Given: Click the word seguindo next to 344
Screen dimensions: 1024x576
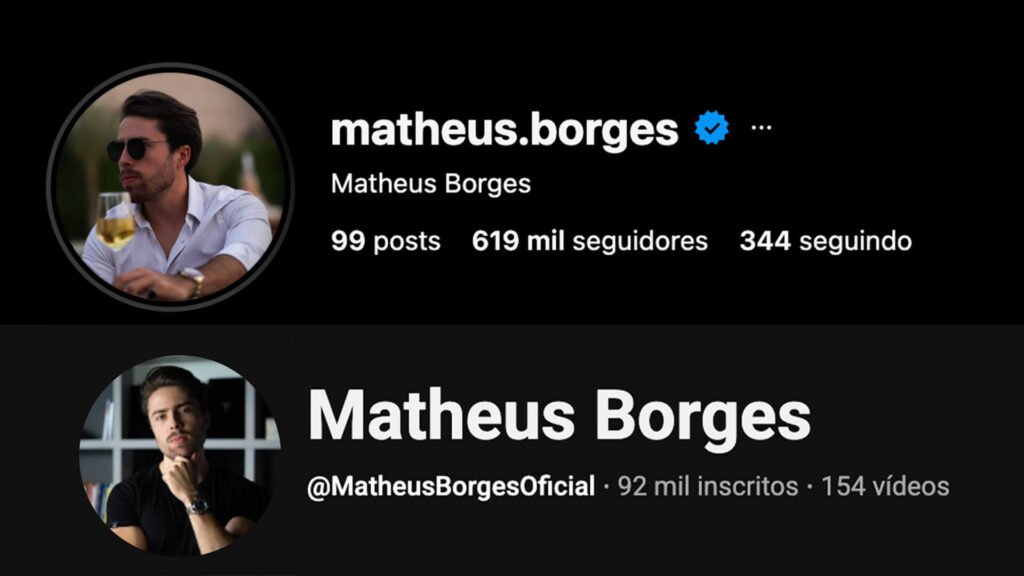Looking at the screenshot, I should tap(856, 242).
